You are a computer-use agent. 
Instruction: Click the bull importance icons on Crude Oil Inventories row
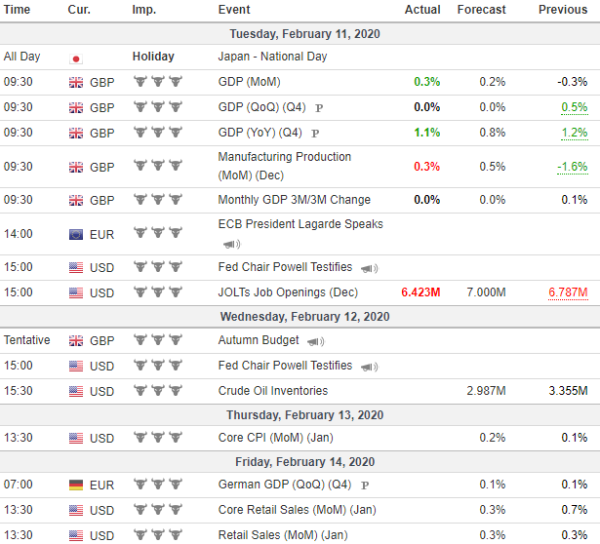pyautogui.click(x=158, y=391)
